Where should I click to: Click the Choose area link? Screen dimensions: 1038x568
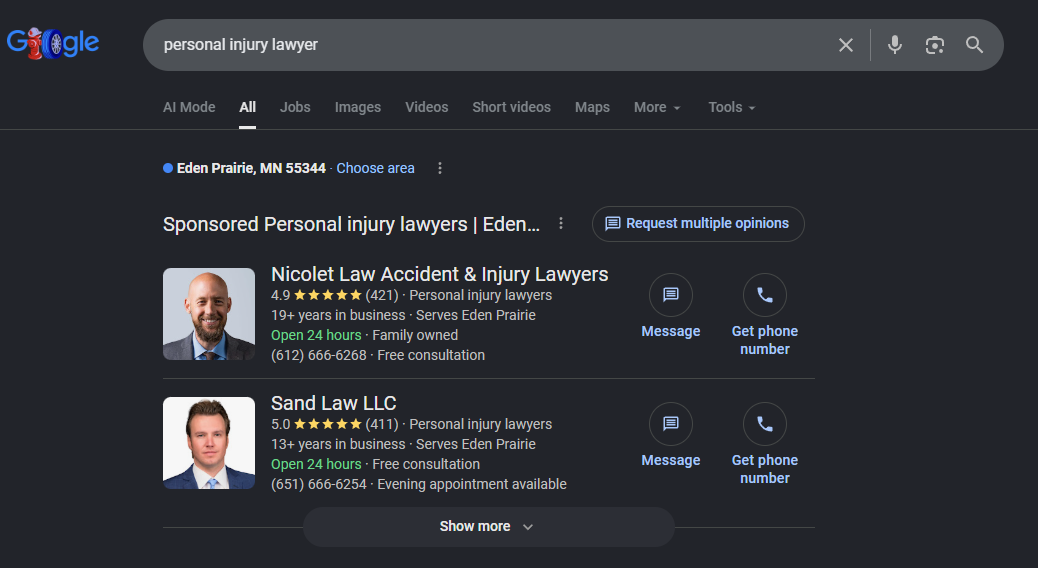point(375,168)
